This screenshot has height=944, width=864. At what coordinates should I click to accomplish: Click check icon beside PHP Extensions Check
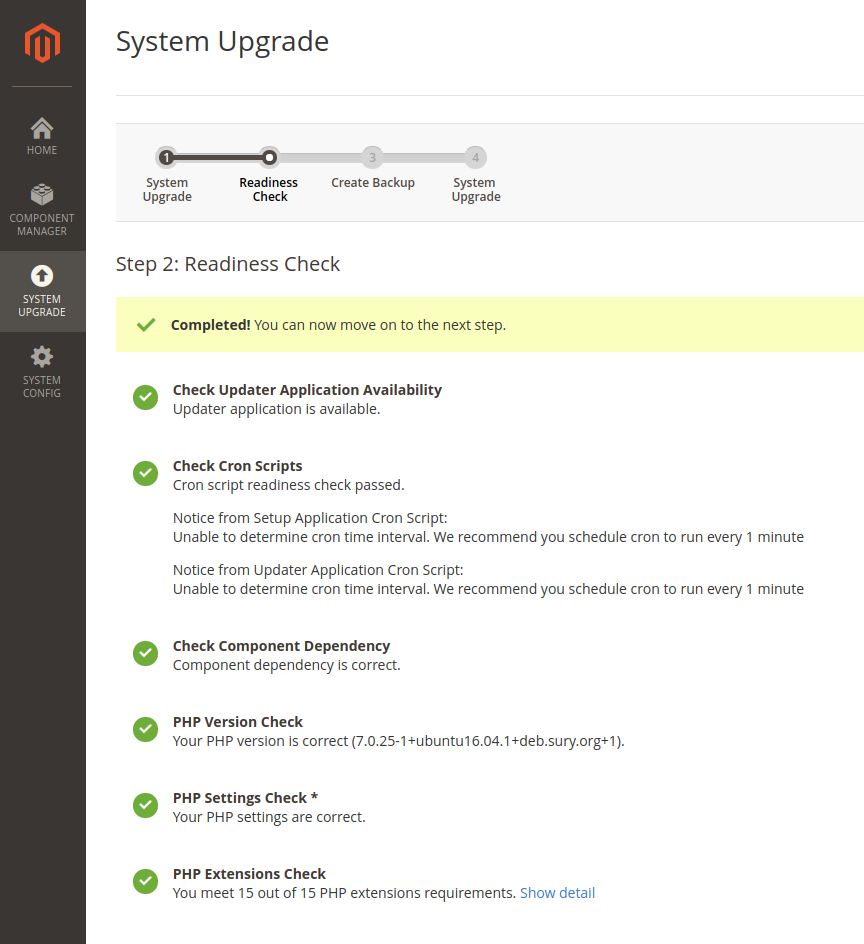tap(146, 881)
